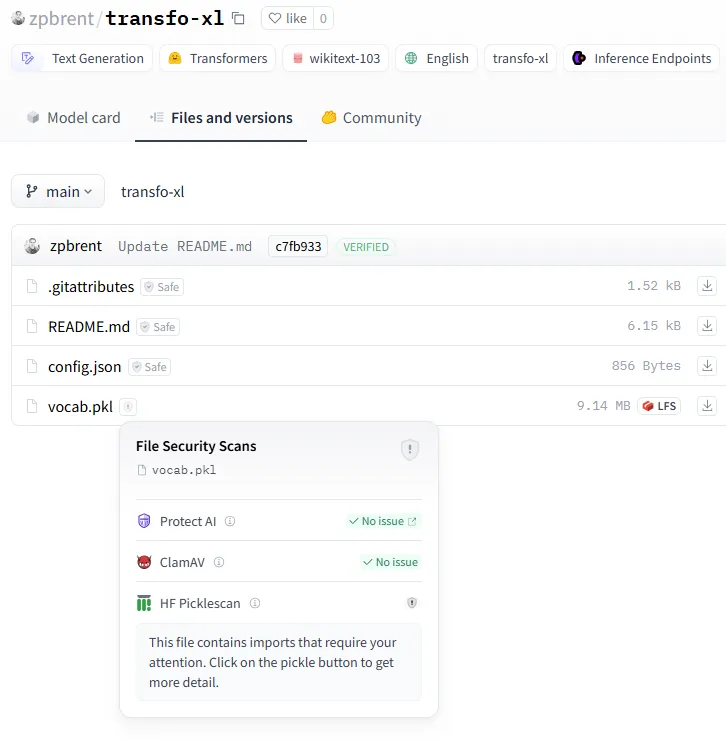Open the HF Picklescan pickle warning button

click(x=412, y=603)
